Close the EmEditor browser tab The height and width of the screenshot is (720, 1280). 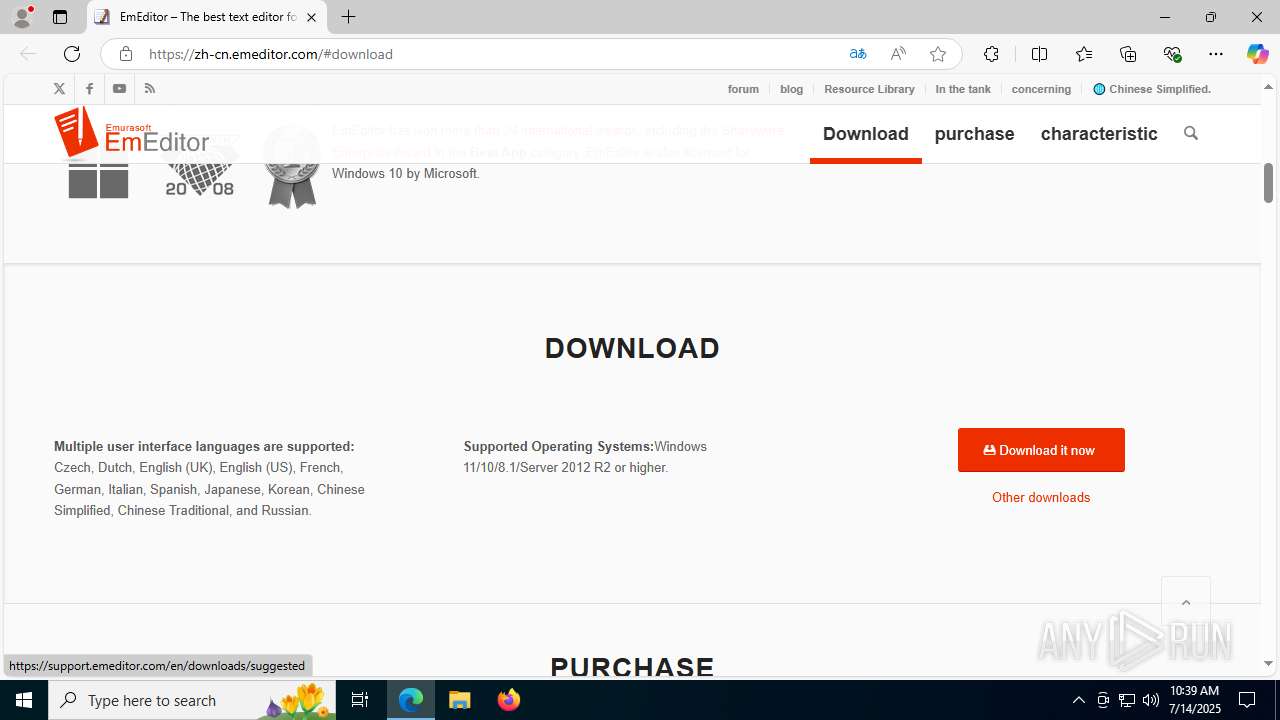(x=311, y=17)
